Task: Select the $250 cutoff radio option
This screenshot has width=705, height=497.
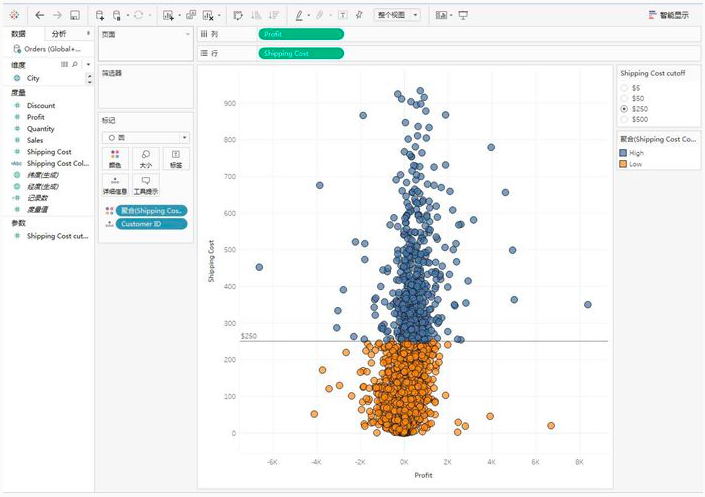Action: coord(624,109)
